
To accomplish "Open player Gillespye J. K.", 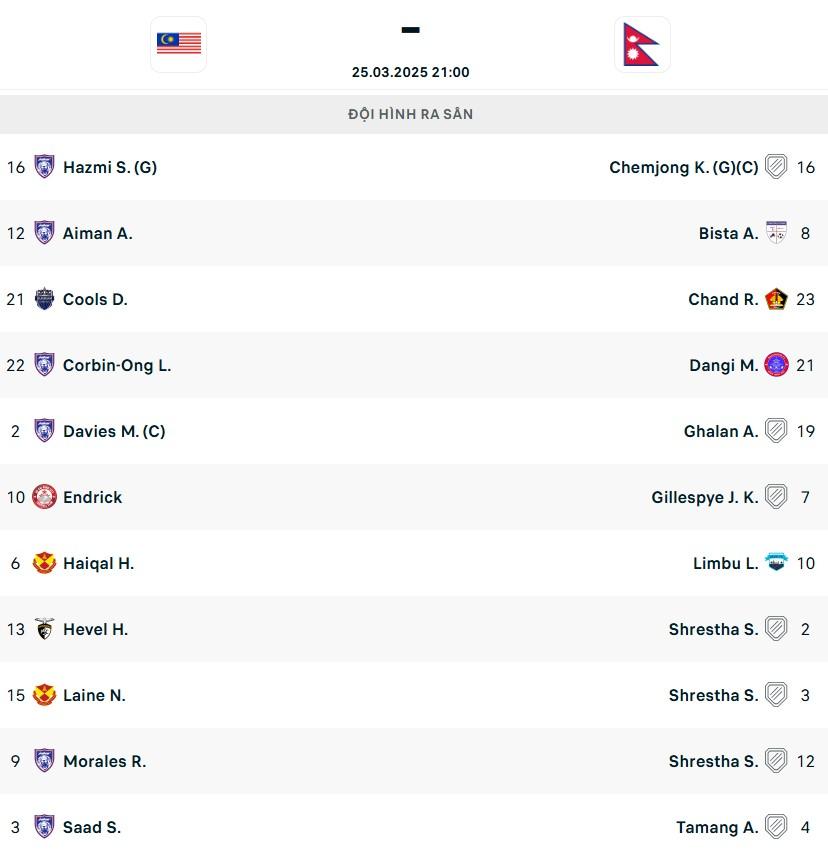I will coord(705,497).
